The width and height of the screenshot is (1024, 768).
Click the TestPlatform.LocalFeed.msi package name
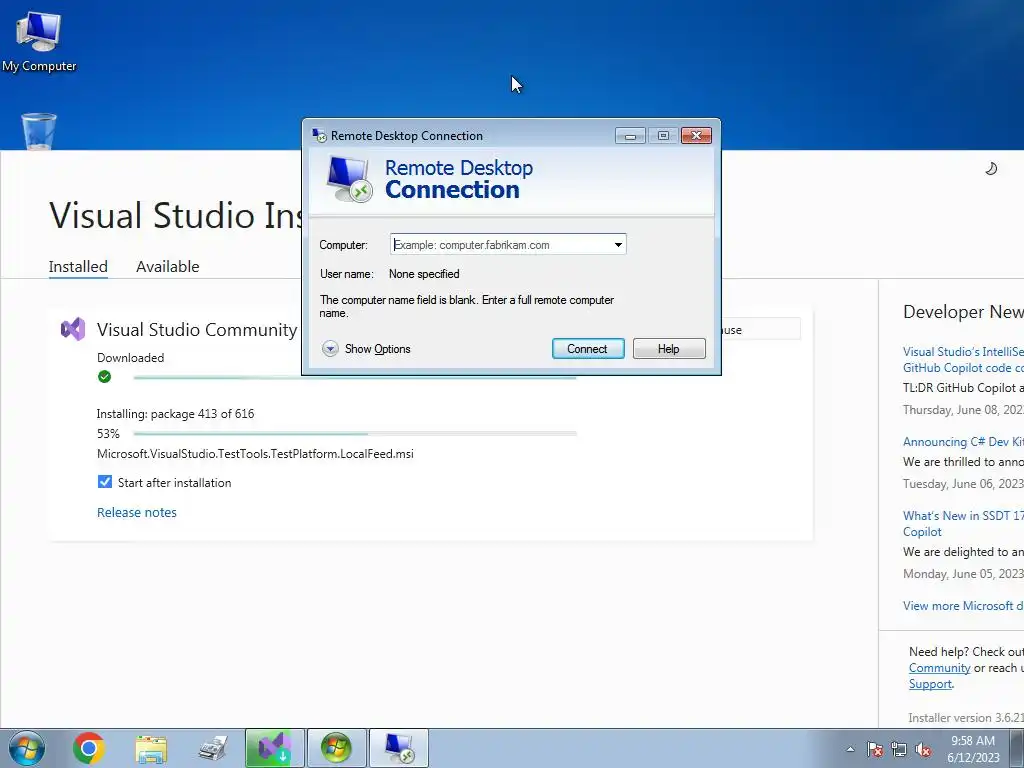click(x=255, y=454)
